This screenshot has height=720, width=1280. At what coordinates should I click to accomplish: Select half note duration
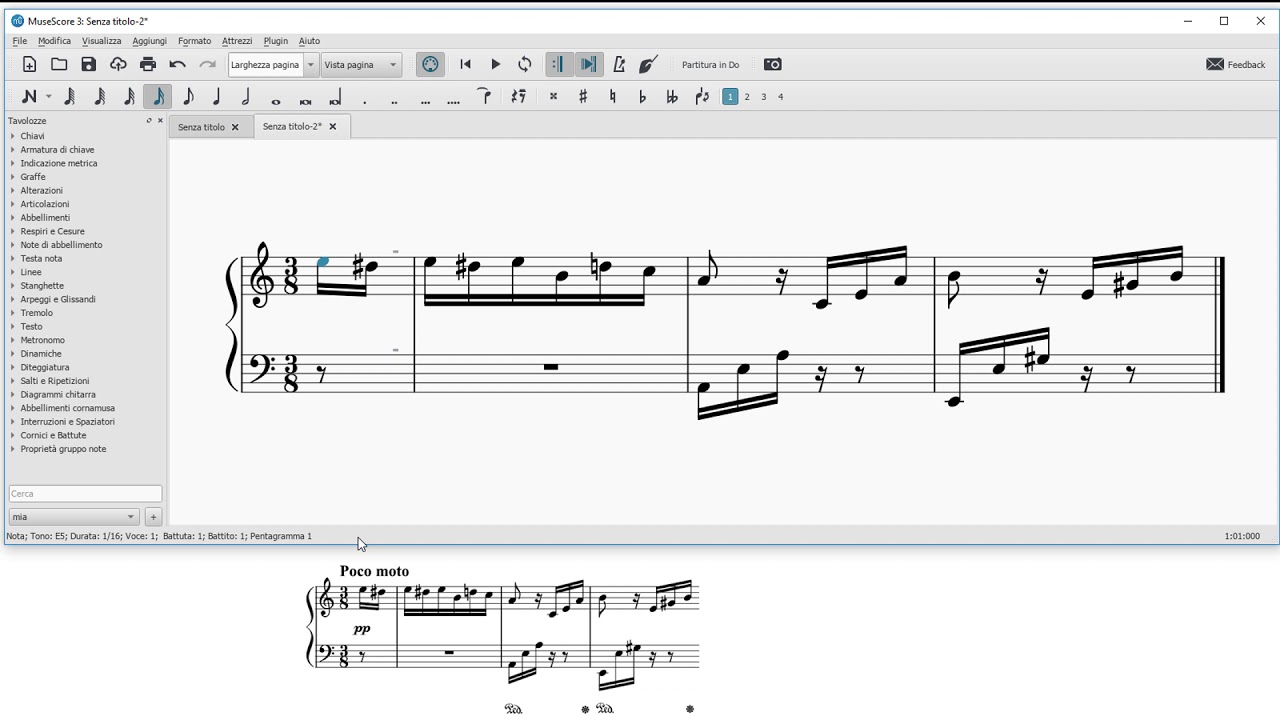pos(246,96)
